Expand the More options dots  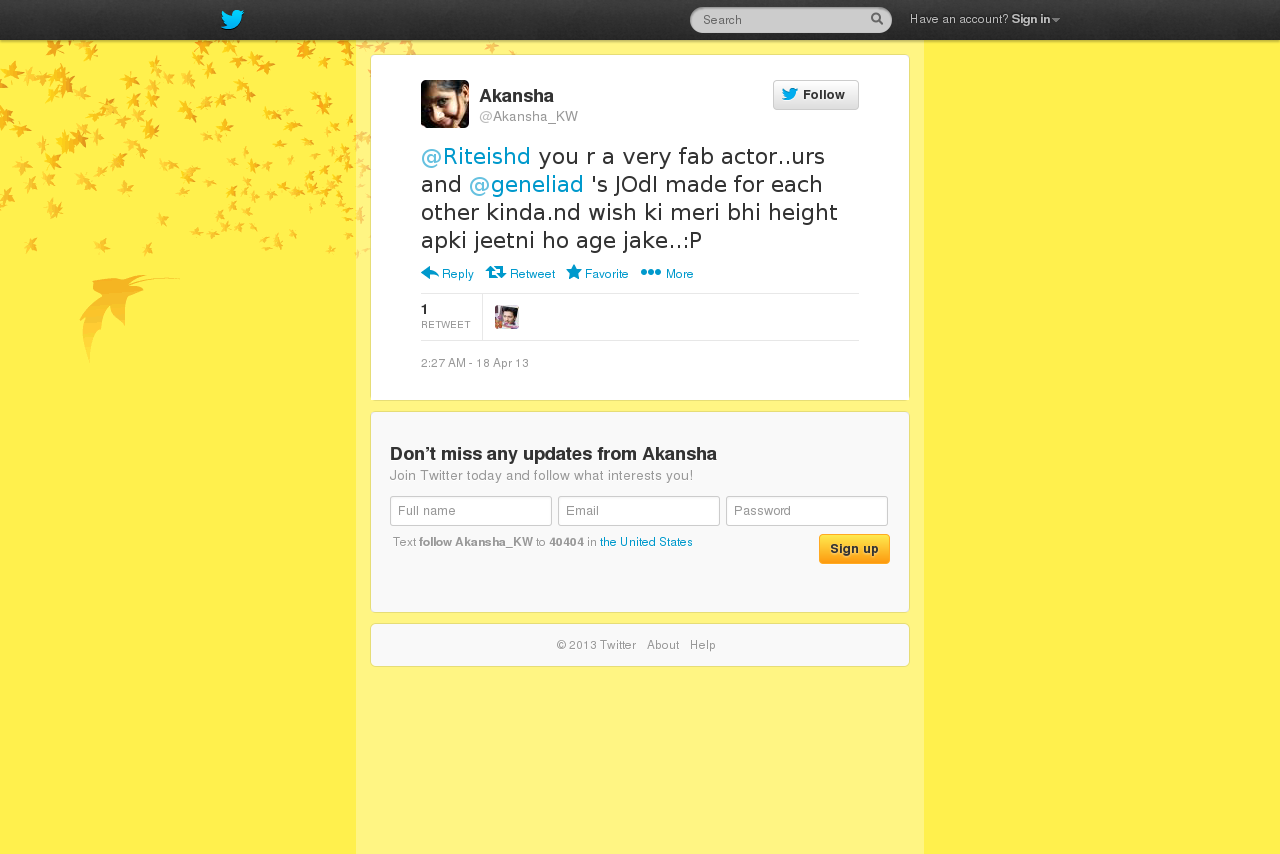(651, 272)
